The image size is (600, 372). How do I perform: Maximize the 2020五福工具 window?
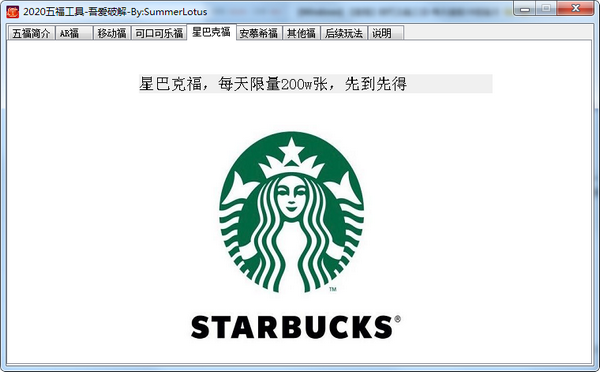(x=546, y=8)
